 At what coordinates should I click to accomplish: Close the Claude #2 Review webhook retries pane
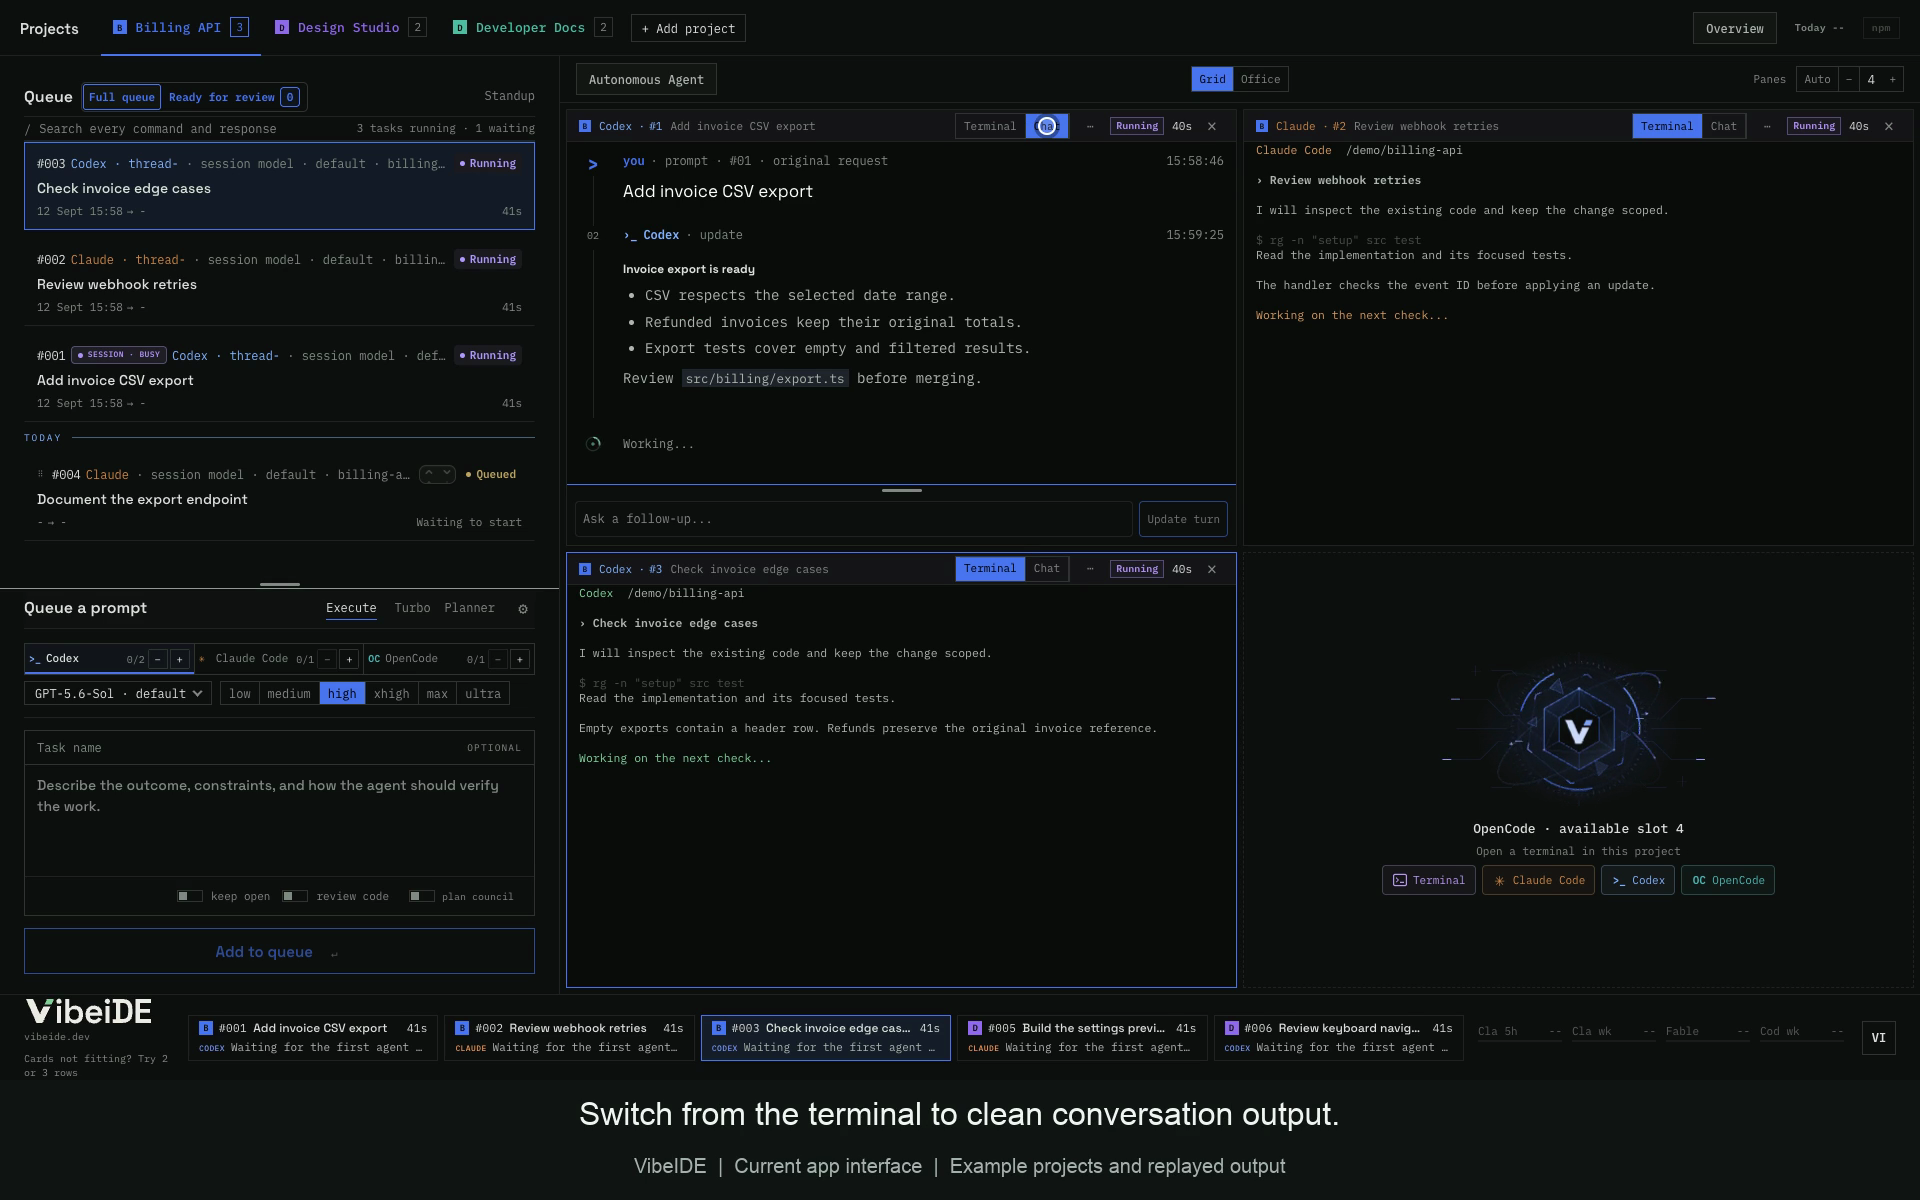tap(1889, 126)
